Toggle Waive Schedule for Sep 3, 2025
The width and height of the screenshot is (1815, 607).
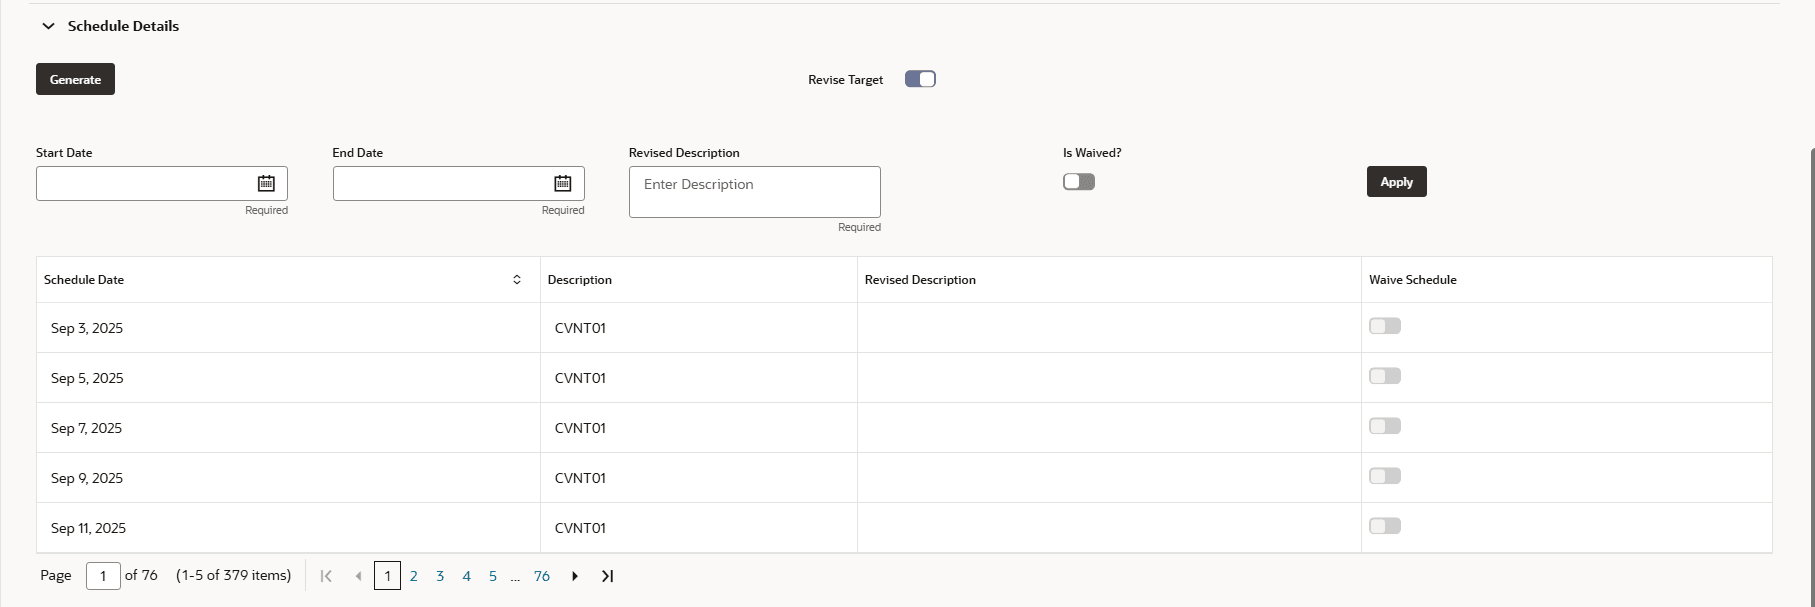(1385, 326)
